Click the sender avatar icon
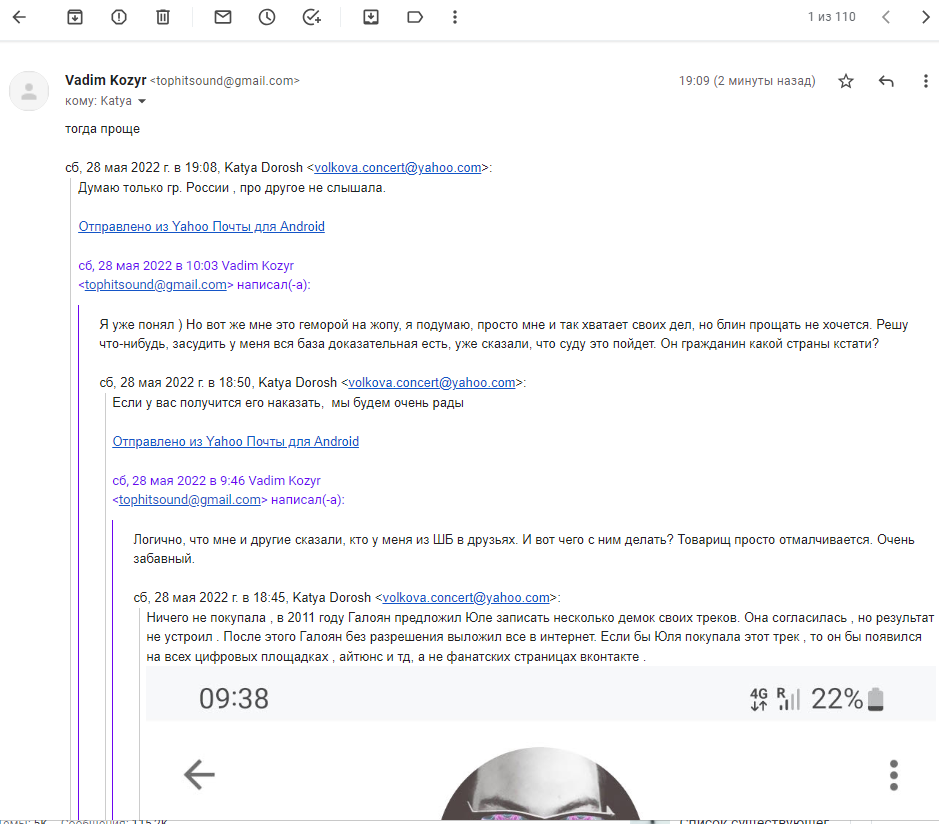The height and width of the screenshot is (824, 939). point(29,91)
